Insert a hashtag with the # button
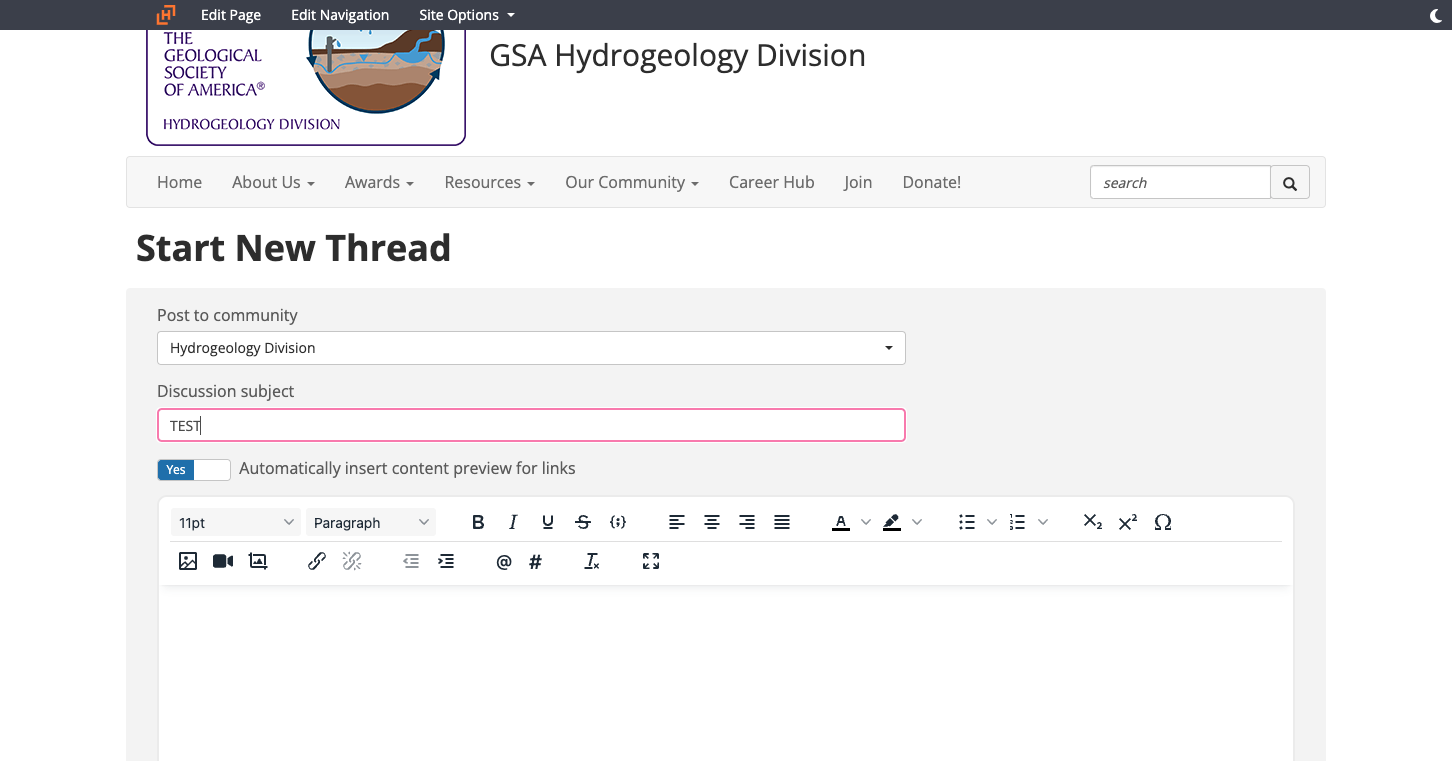 (536, 562)
